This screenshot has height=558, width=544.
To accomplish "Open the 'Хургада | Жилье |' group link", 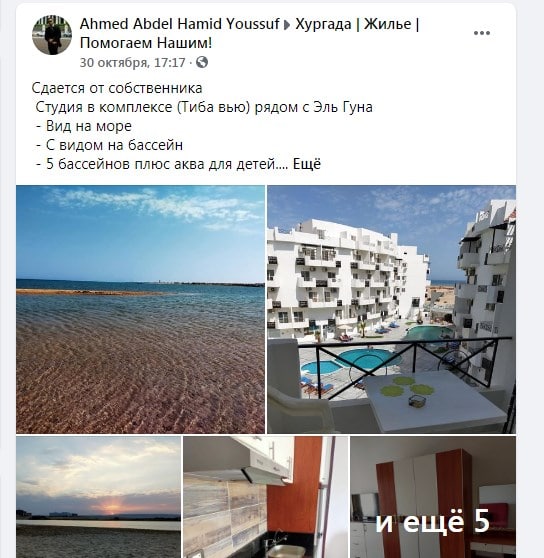I will [x=357, y=24].
